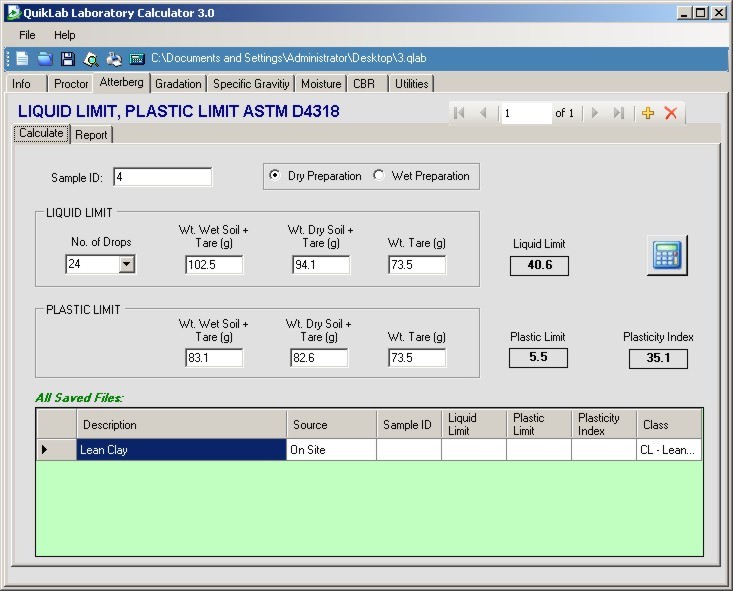The width and height of the screenshot is (733, 591).
Task: Click the Class column header
Action: click(x=669, y=425)
